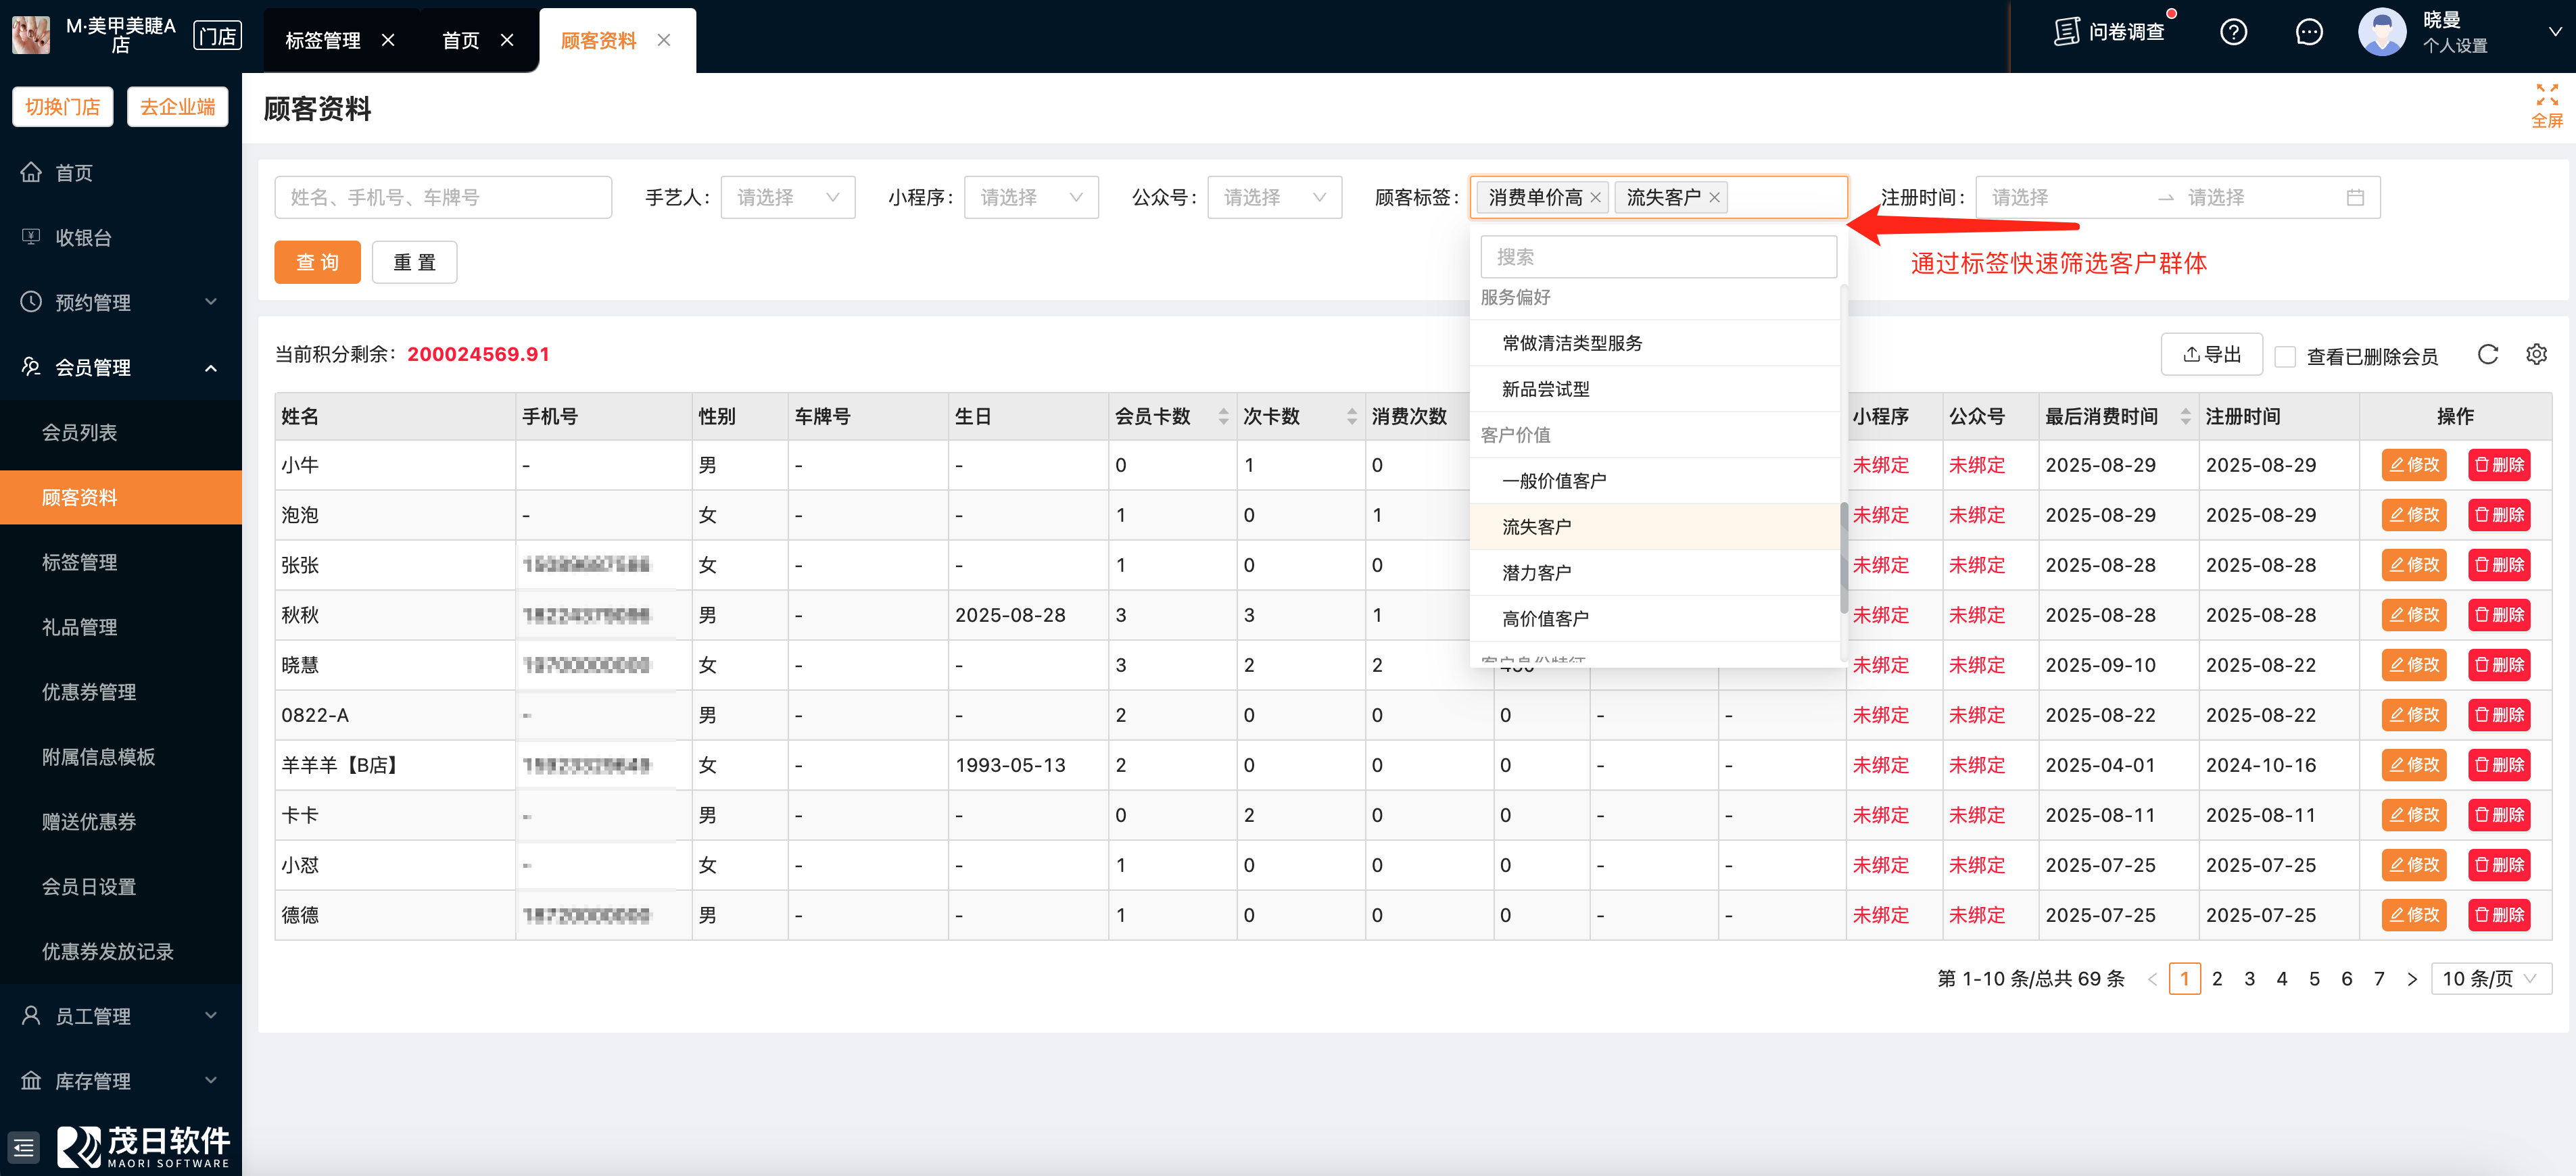Switch to the 标签管理 tab
The image size is (2576, 1176).
[x=322, y=41]
